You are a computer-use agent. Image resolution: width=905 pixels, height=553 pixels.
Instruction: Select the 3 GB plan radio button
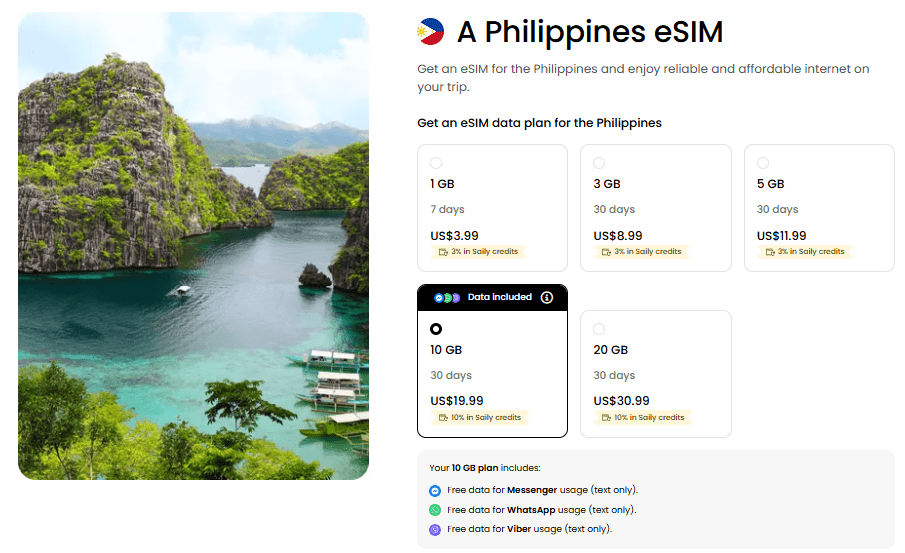tap(599, 163)
